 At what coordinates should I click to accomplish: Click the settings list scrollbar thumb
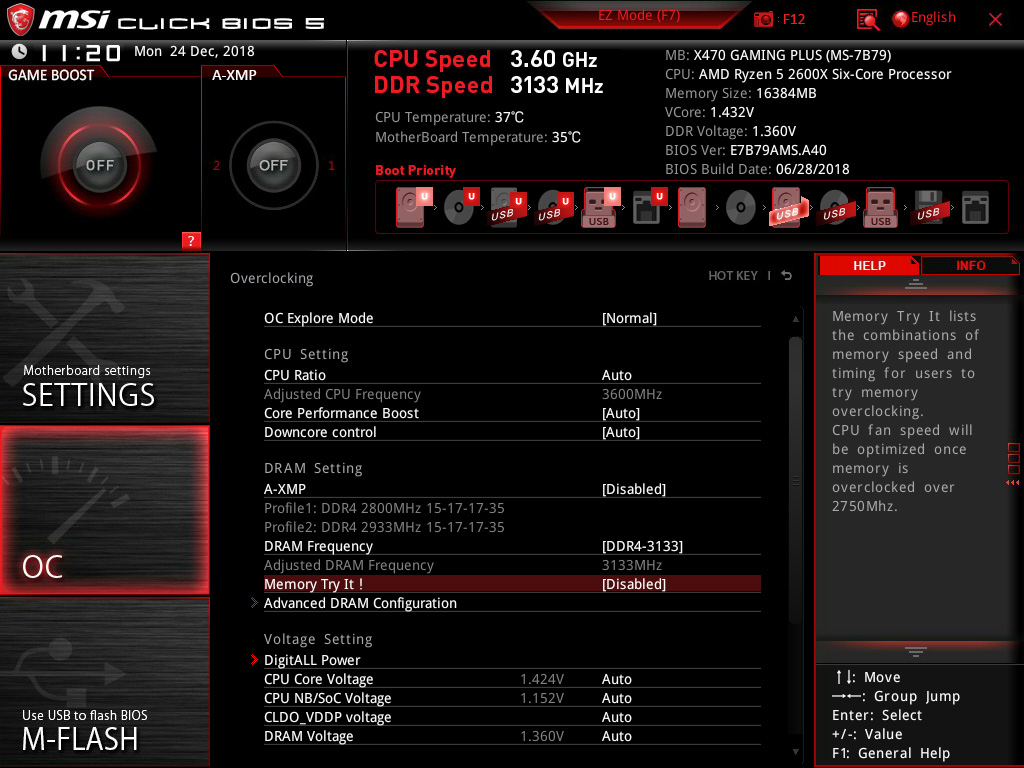(x=795, y=480)
